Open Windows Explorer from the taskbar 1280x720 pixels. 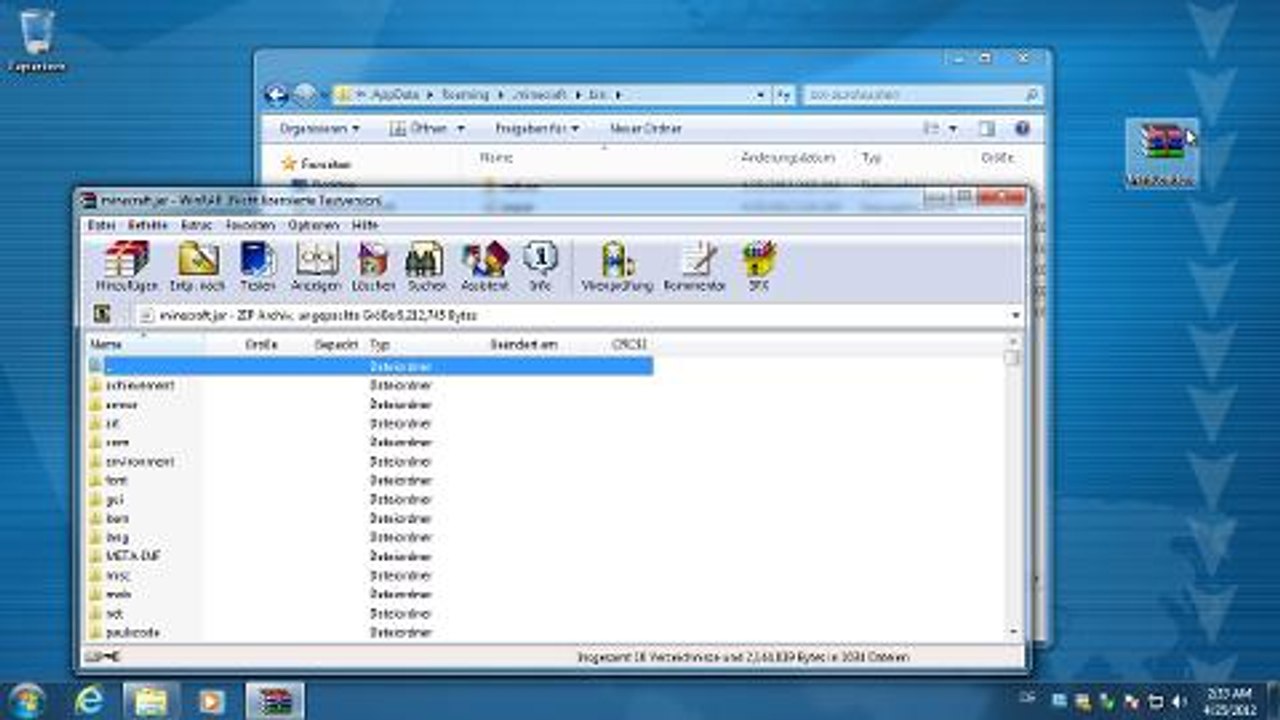tap(151, 701)
